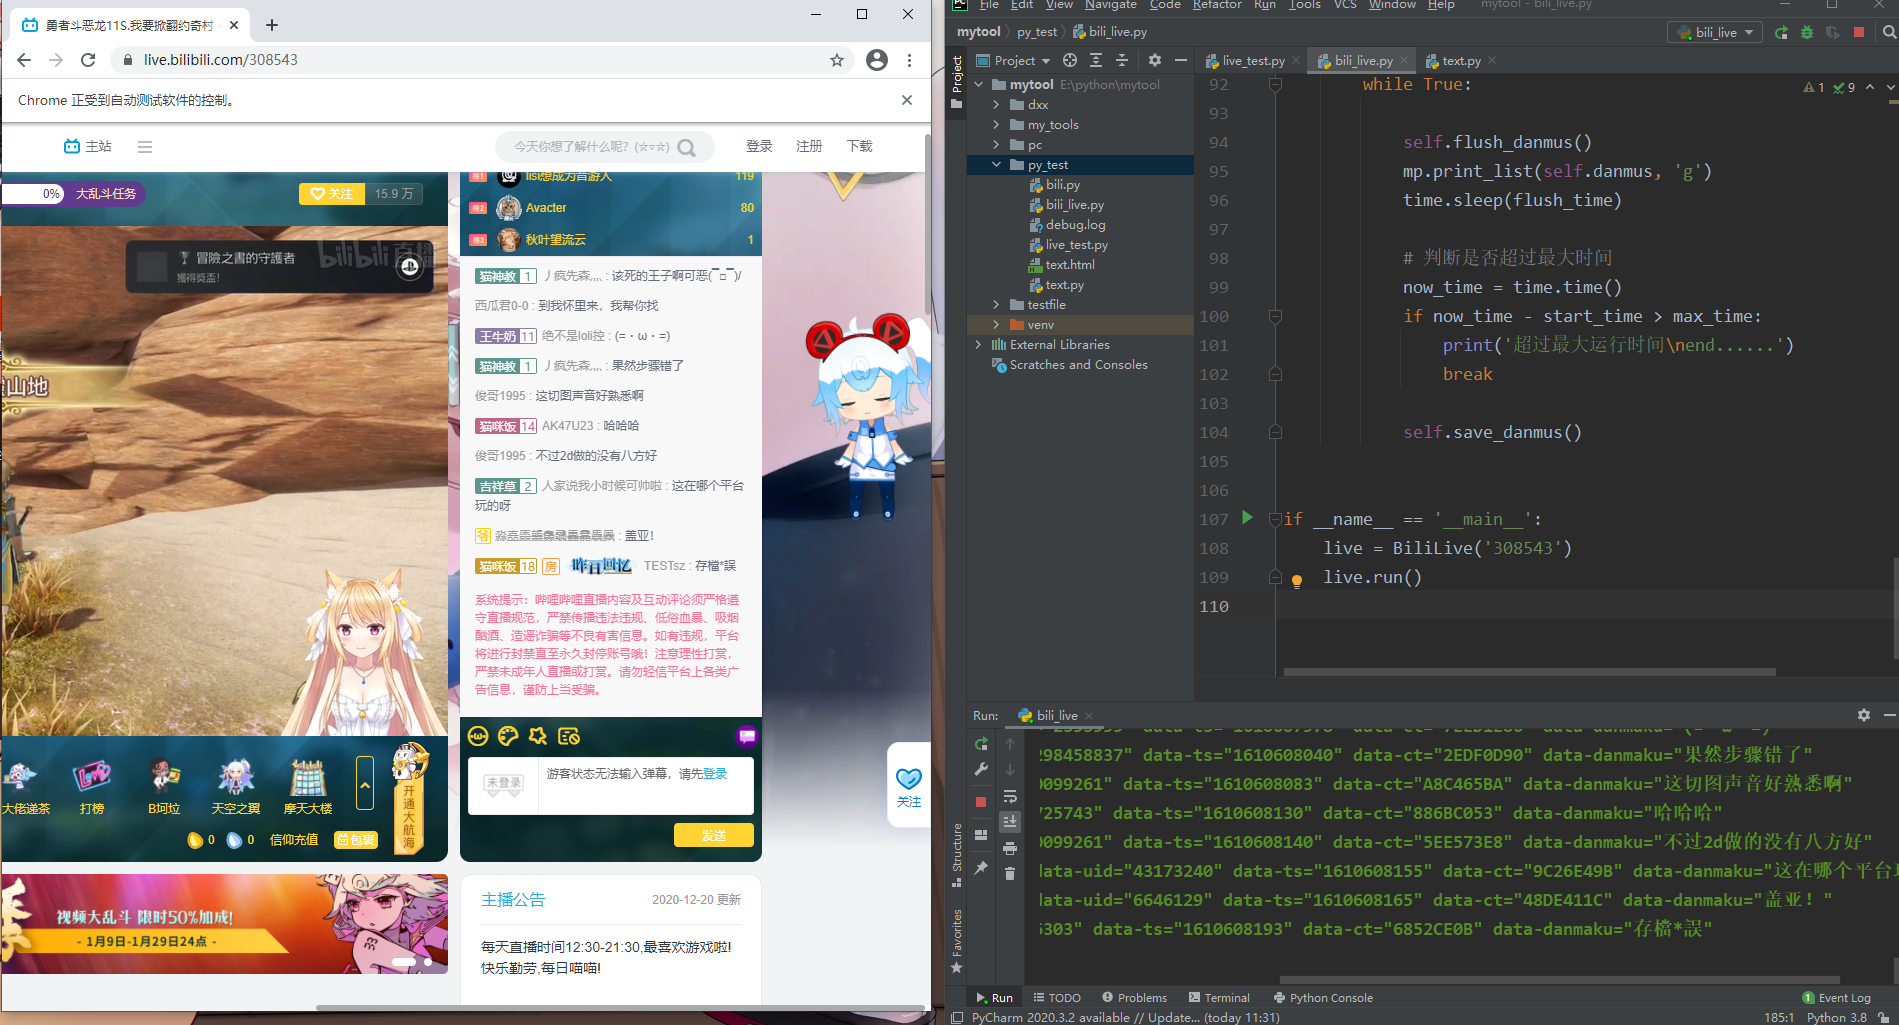Jump to next highlighted error arrow in editor
Image resolution: width=1899 pixels, height=1025 pixels.
point(1890,87)
